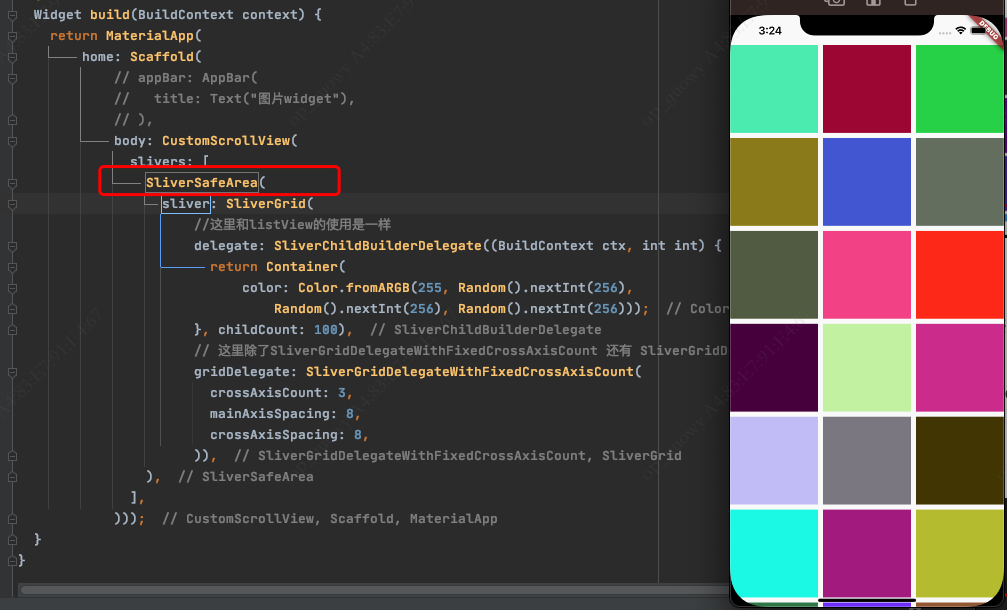Tap the royal blue grid cell
This screenshot has height=610, width=1007.
[866, 182]
